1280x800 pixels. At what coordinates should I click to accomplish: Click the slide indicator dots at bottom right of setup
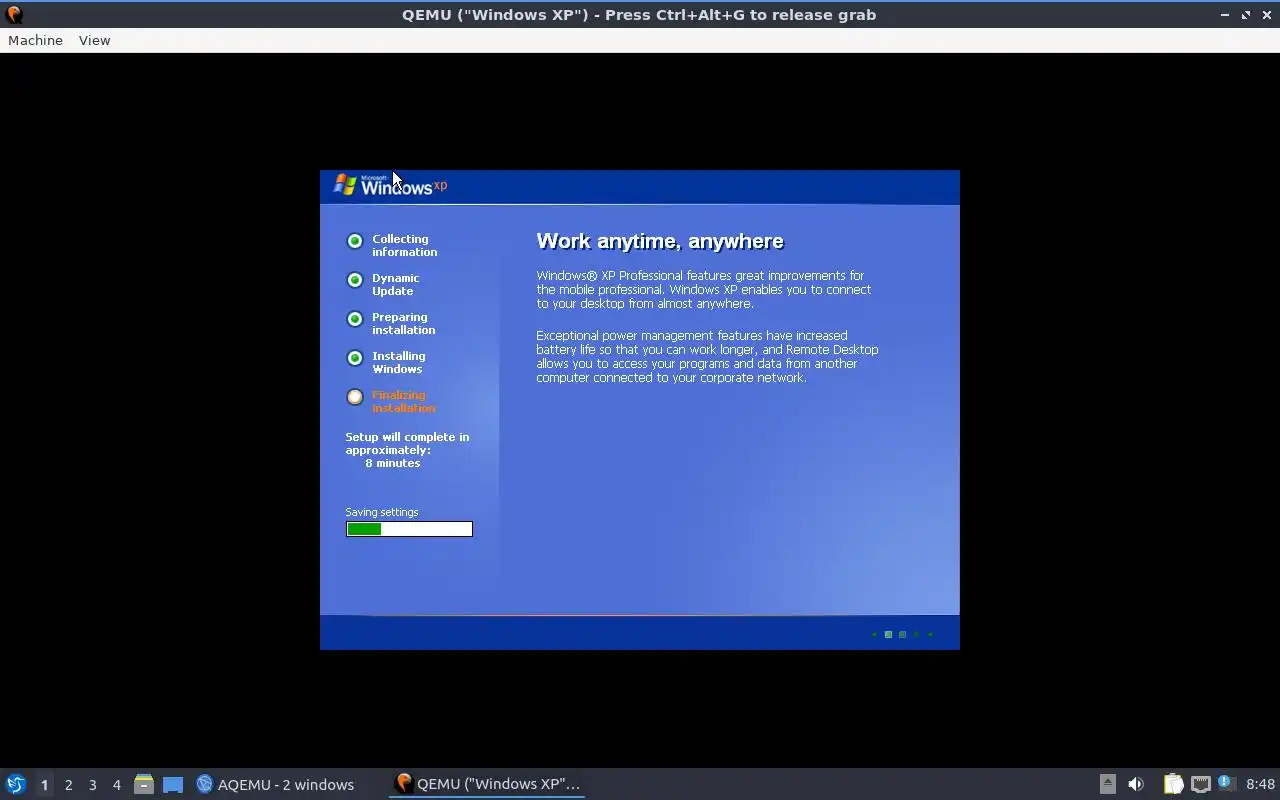coord(902,634)
